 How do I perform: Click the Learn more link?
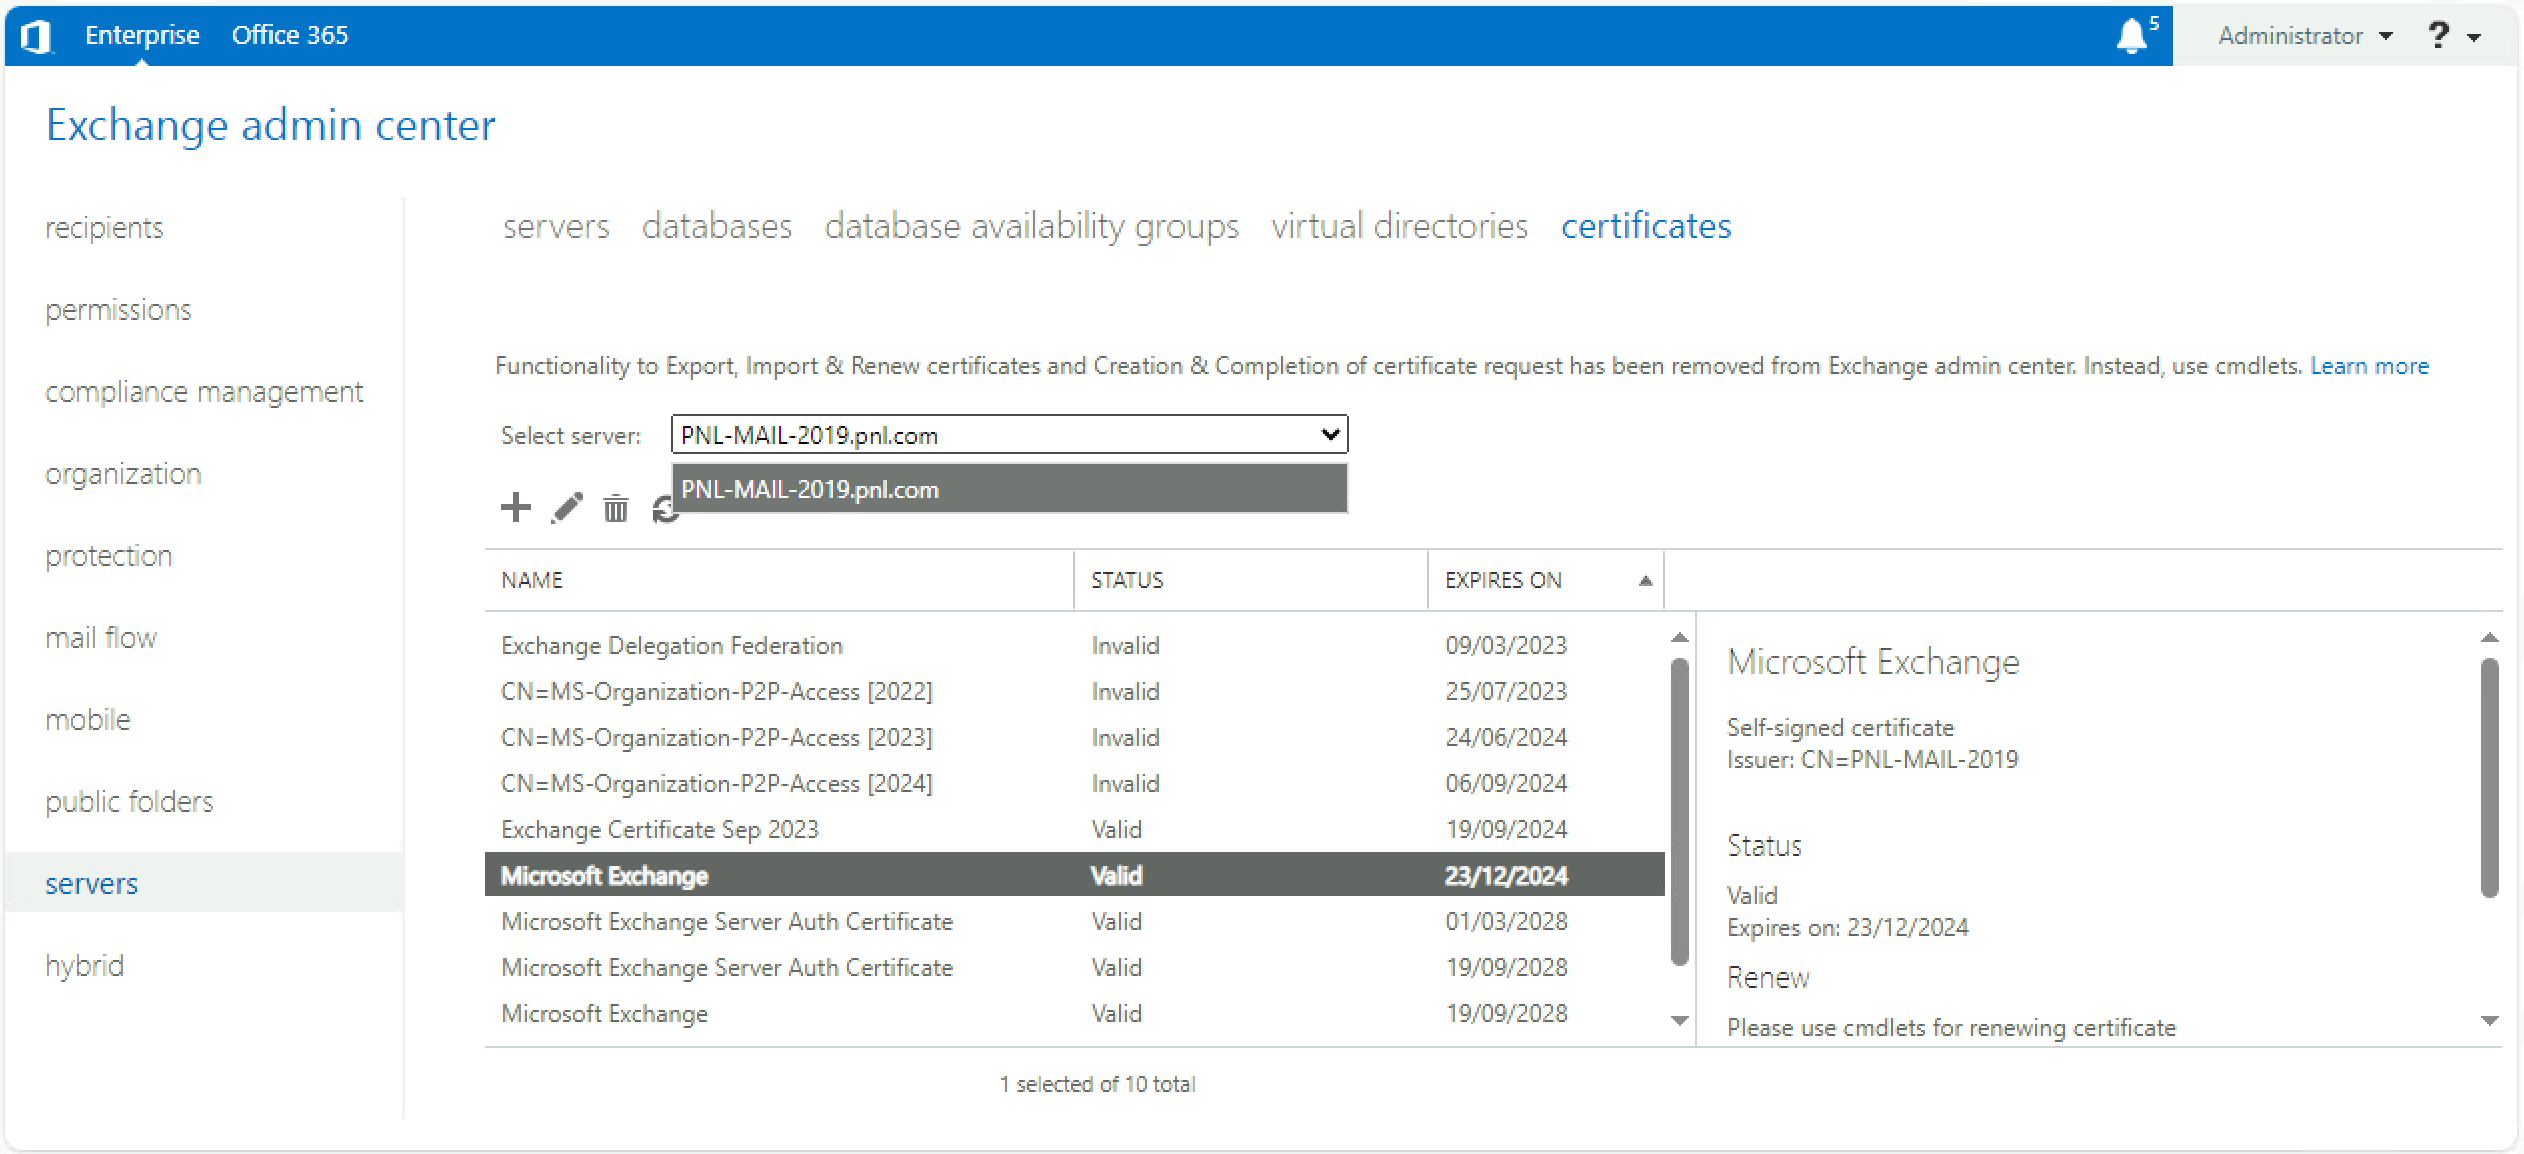(2369, 366)
